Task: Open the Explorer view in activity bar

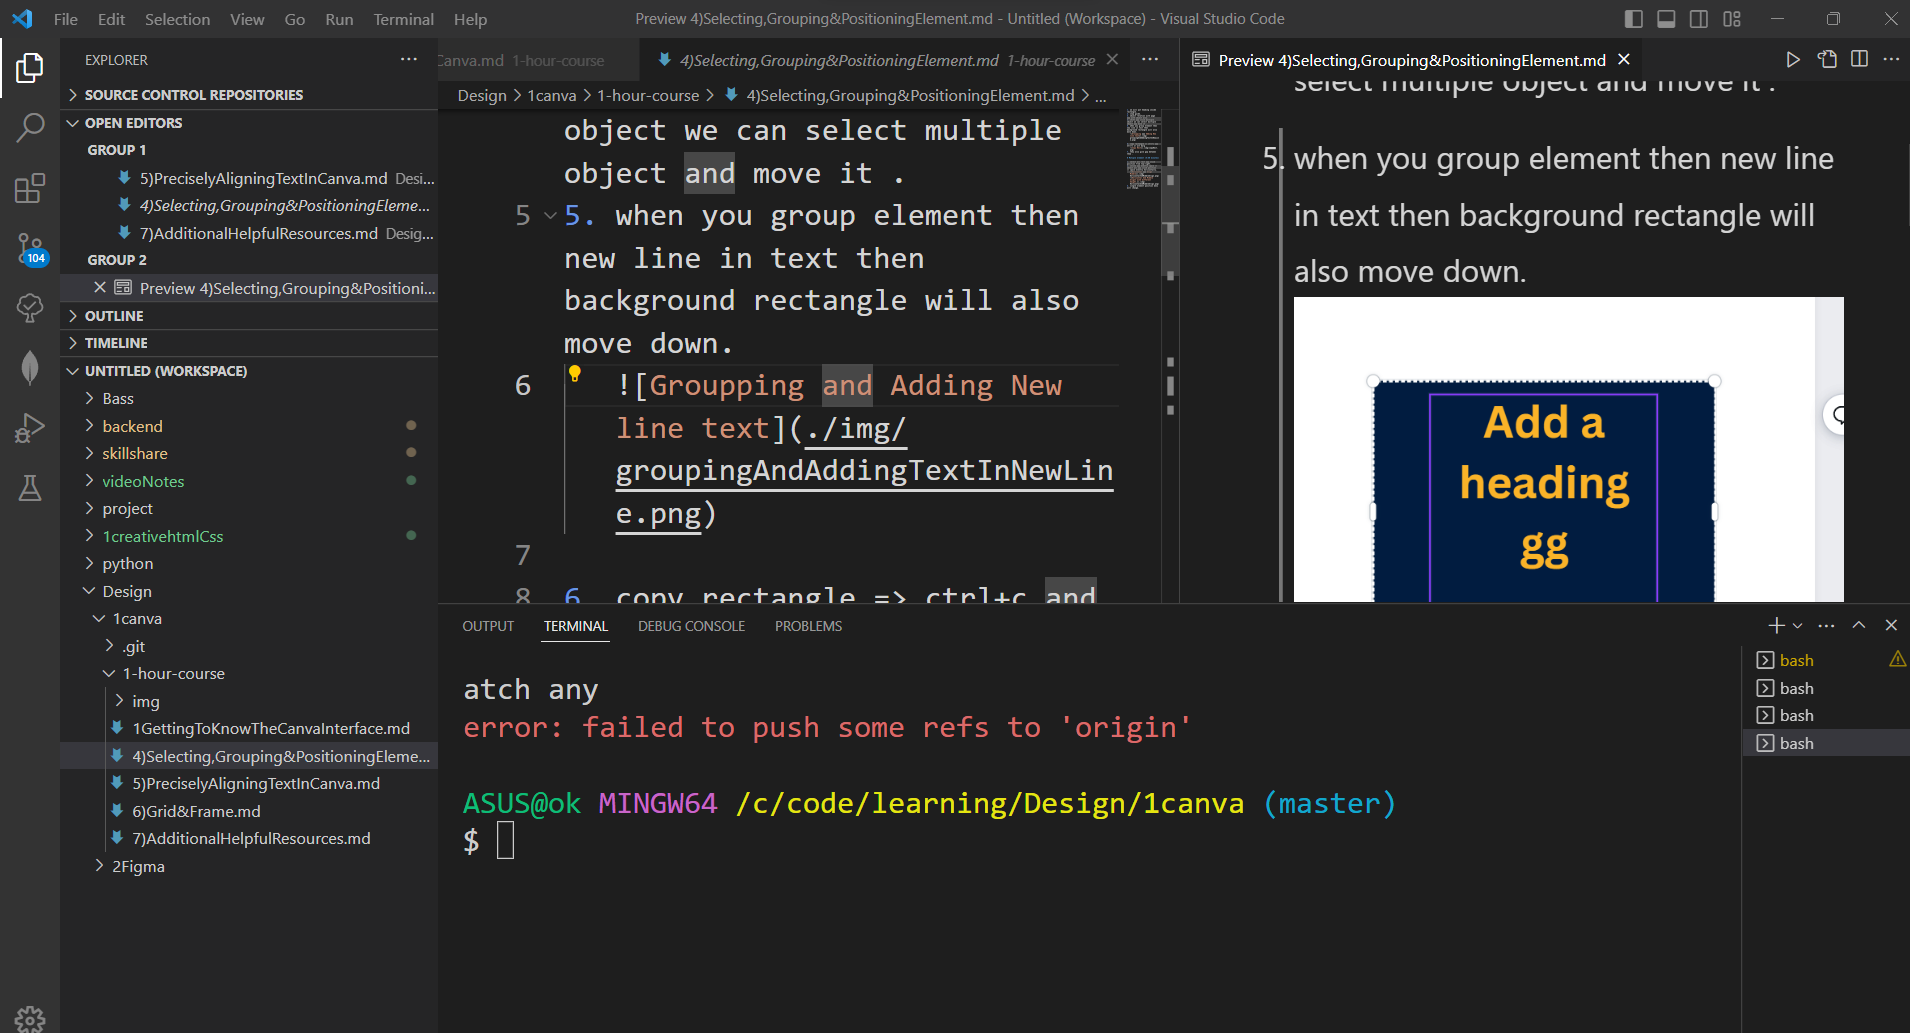Action: pos(30,68)
